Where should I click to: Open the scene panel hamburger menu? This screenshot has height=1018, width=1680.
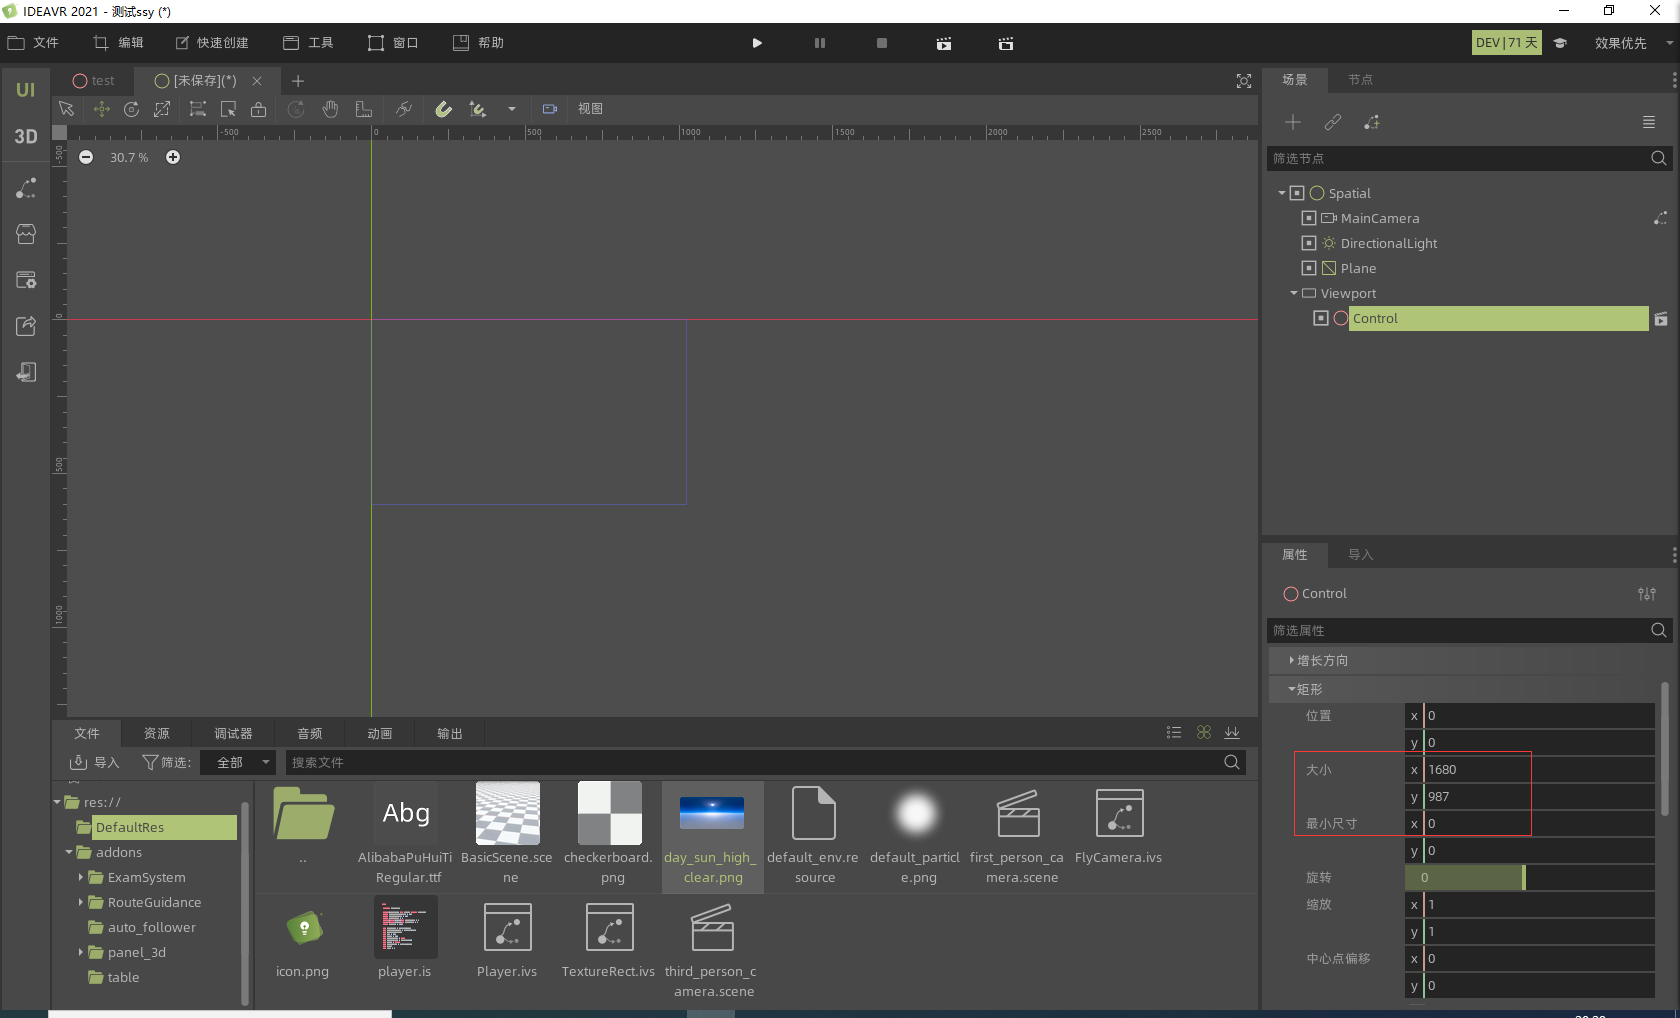pyautogui.click(x=1649, y=122)
